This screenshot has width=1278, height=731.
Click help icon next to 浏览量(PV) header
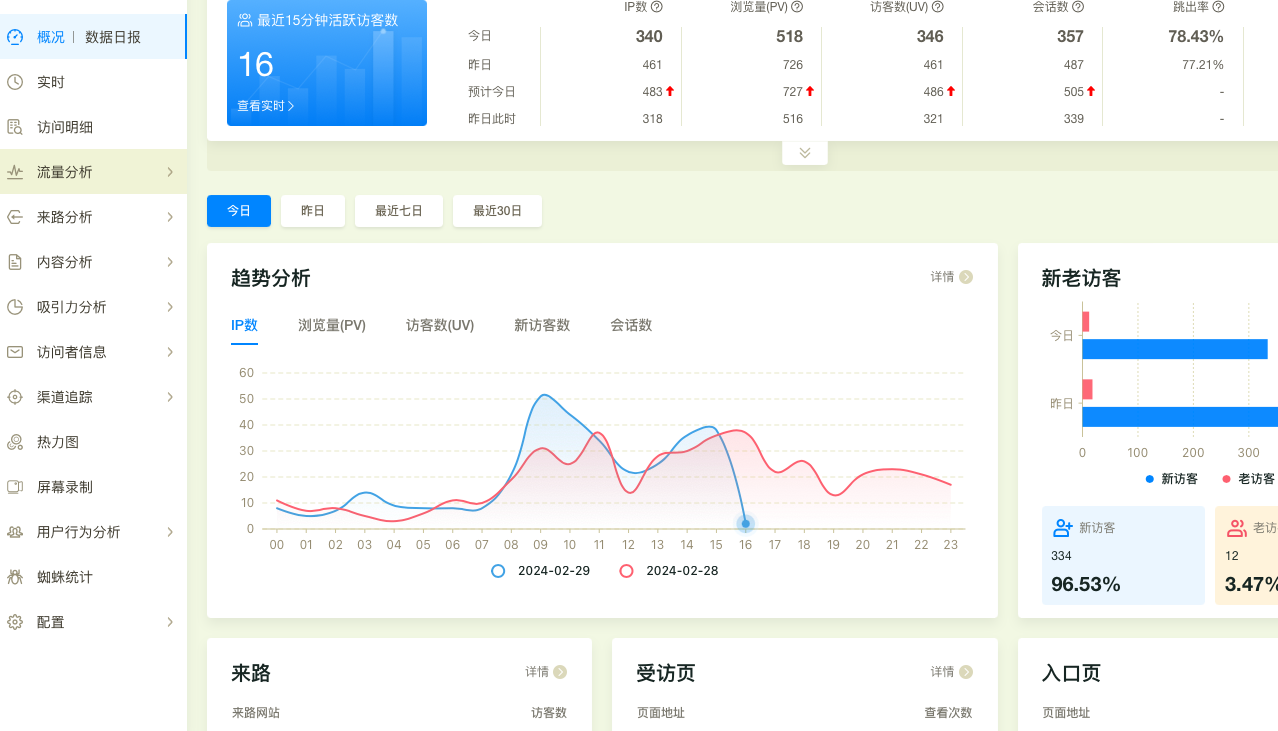797,7
